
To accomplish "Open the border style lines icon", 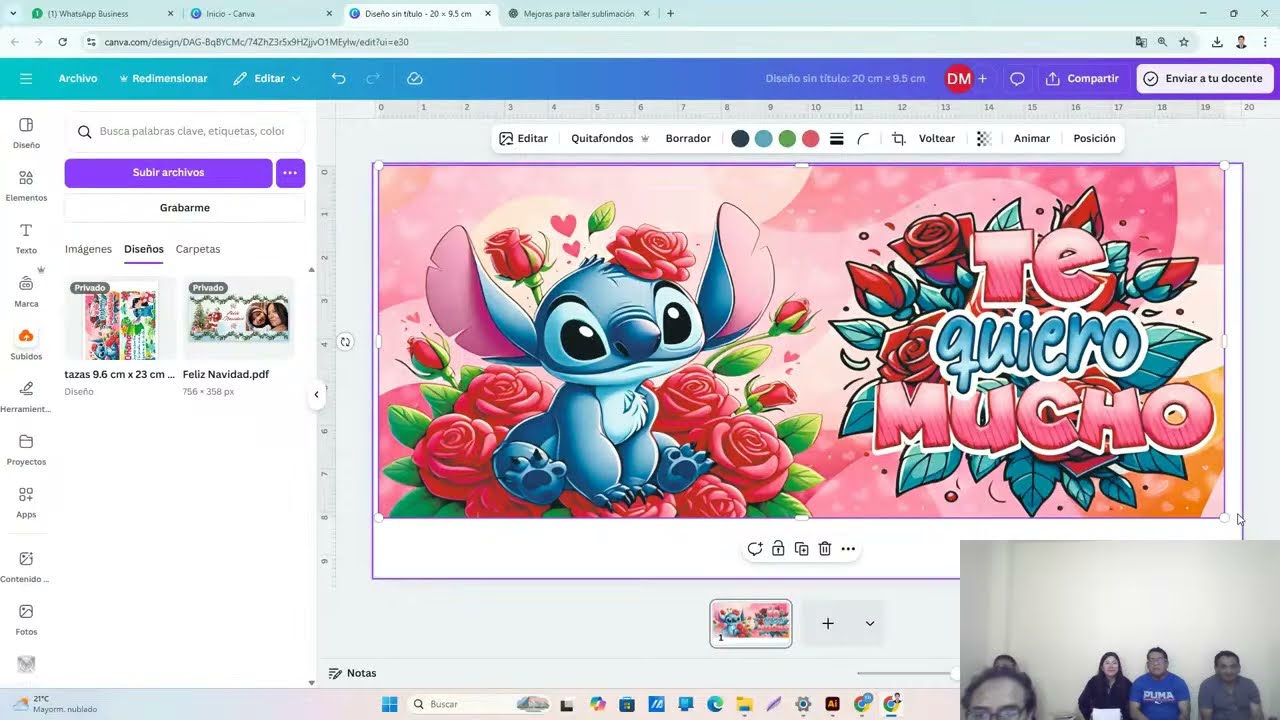I will (x=837, y=139).
